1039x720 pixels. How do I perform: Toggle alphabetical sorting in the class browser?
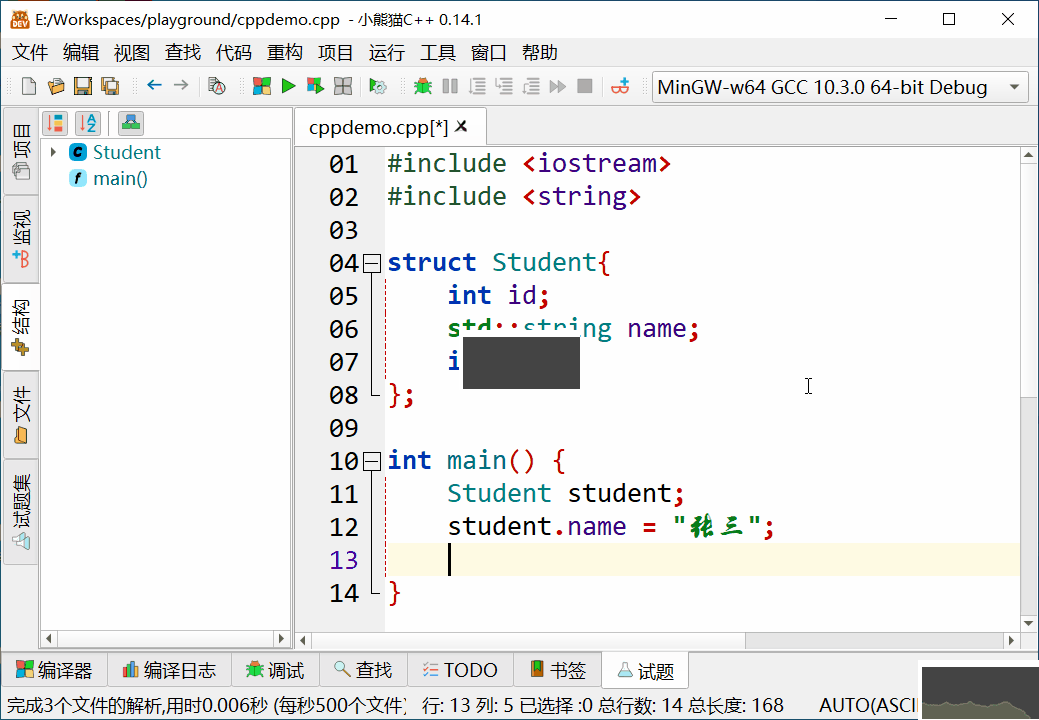88,122
